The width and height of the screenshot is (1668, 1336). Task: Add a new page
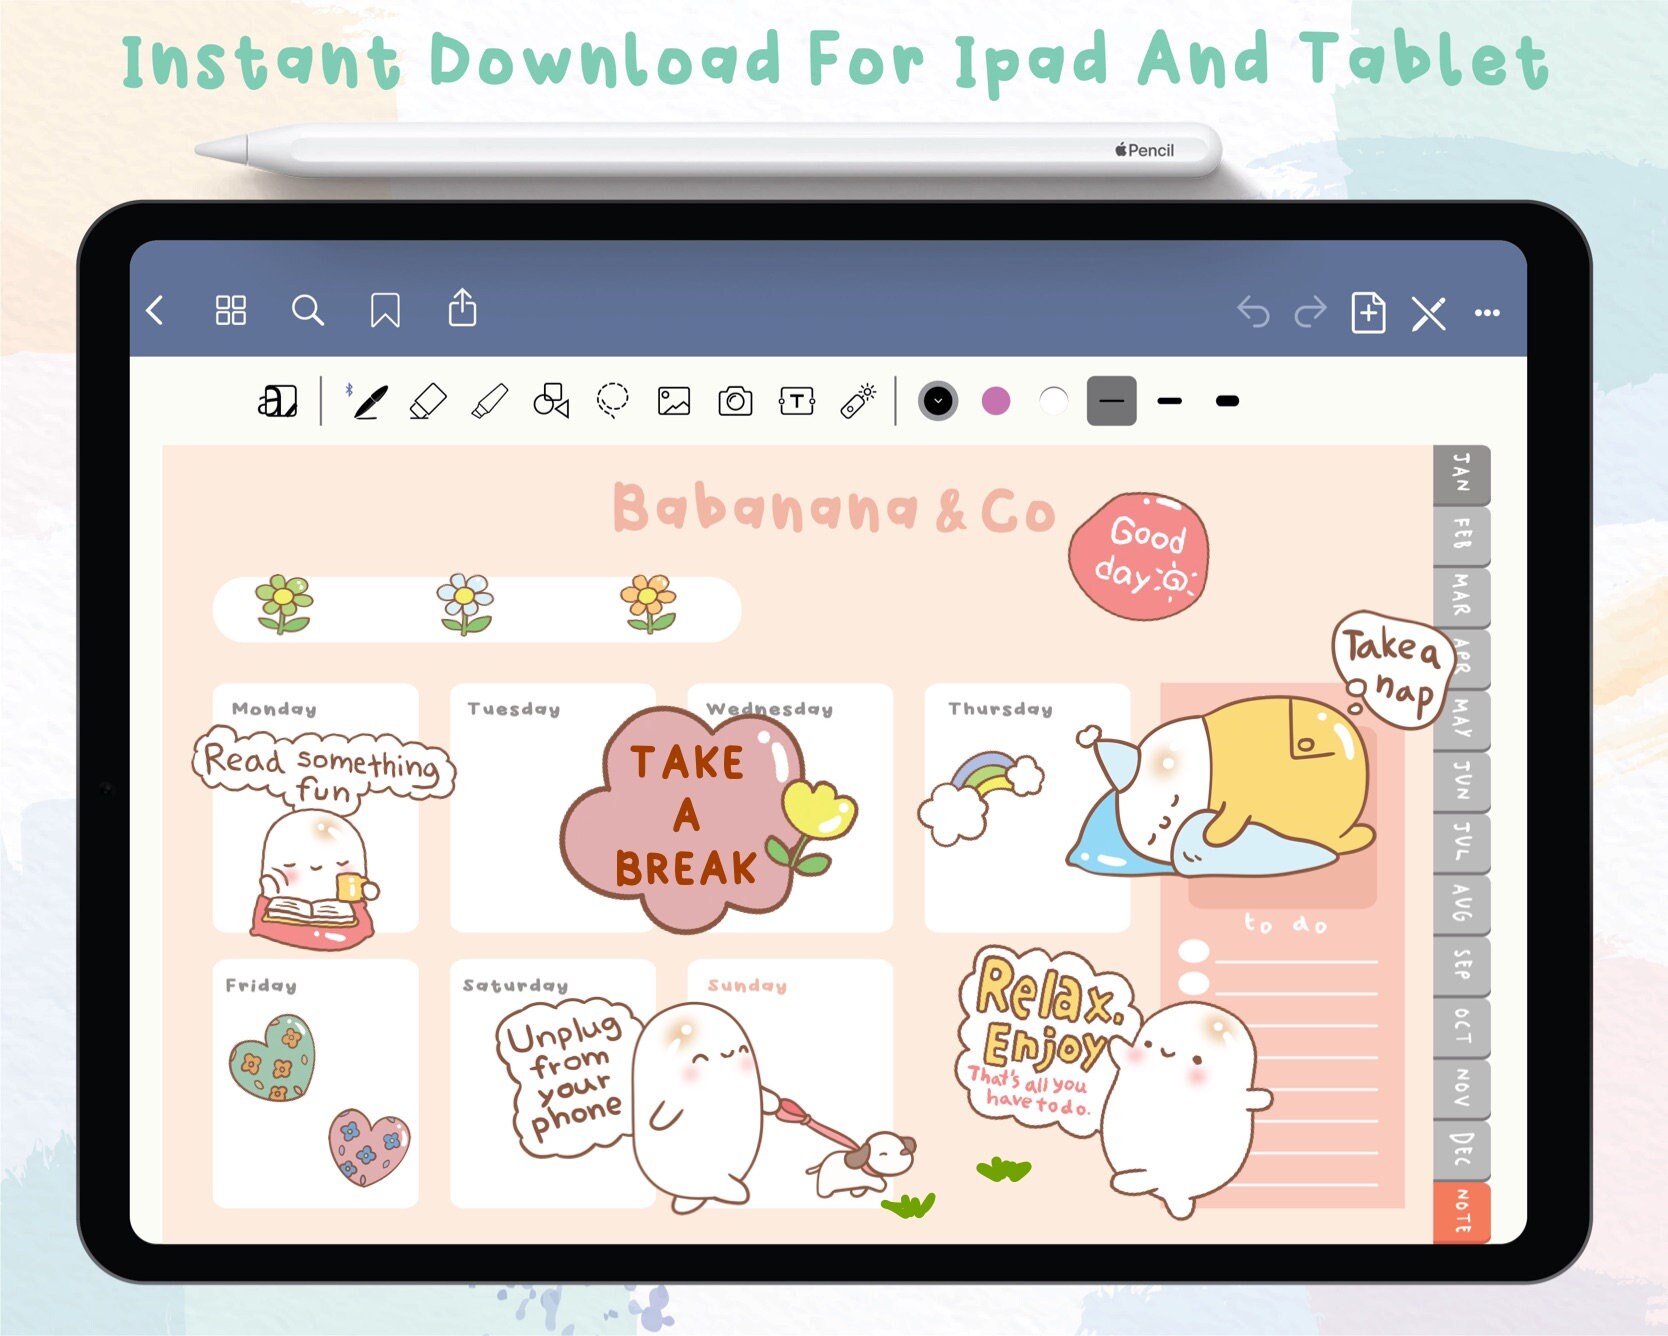click(1368, 312)
